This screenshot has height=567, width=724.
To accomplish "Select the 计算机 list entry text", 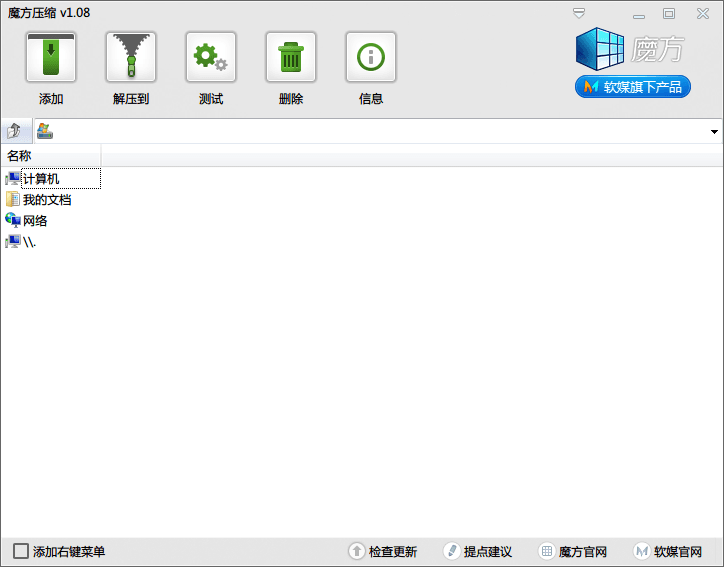I will point(41,179).
